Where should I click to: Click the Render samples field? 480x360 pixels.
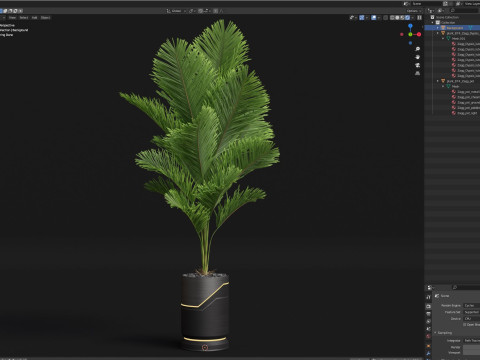click(x=471, y=347)
